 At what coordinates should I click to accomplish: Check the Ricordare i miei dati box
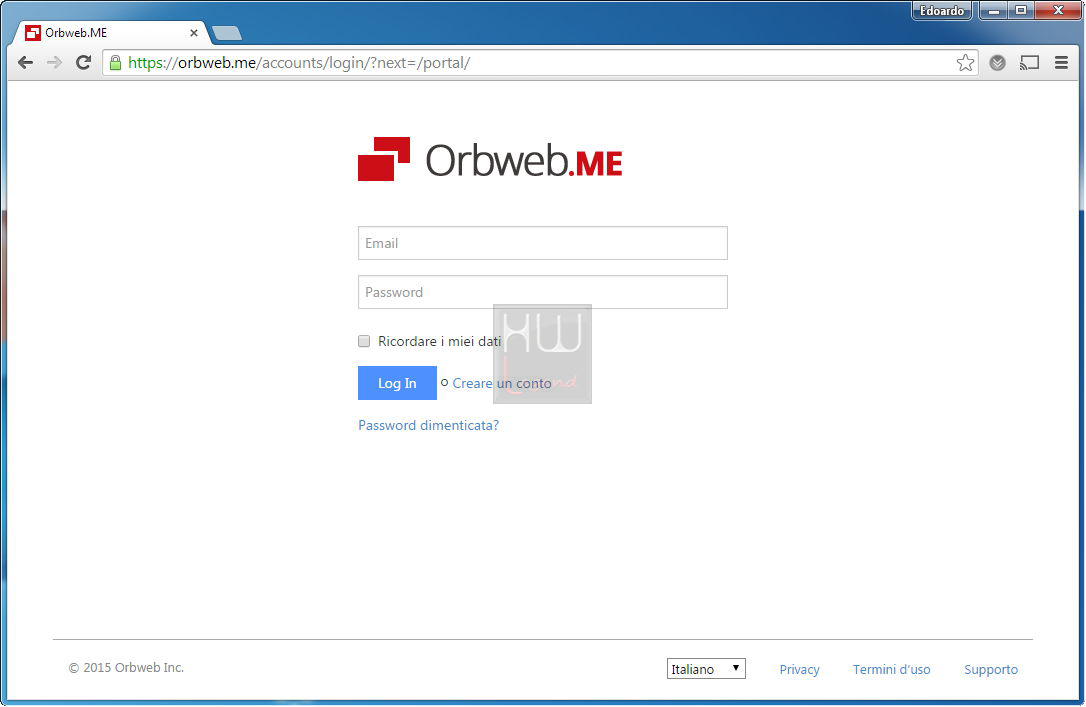coord(364,341)
